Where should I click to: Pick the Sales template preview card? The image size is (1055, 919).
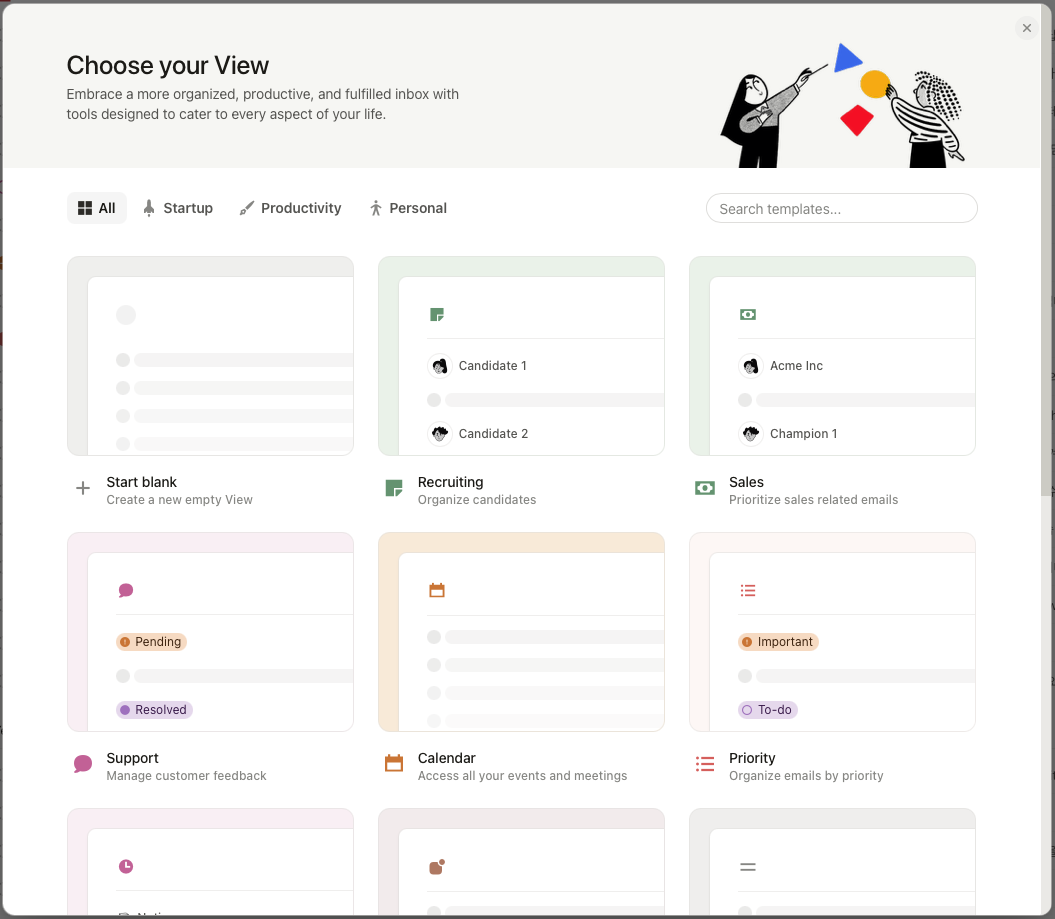tap(832, 356)
